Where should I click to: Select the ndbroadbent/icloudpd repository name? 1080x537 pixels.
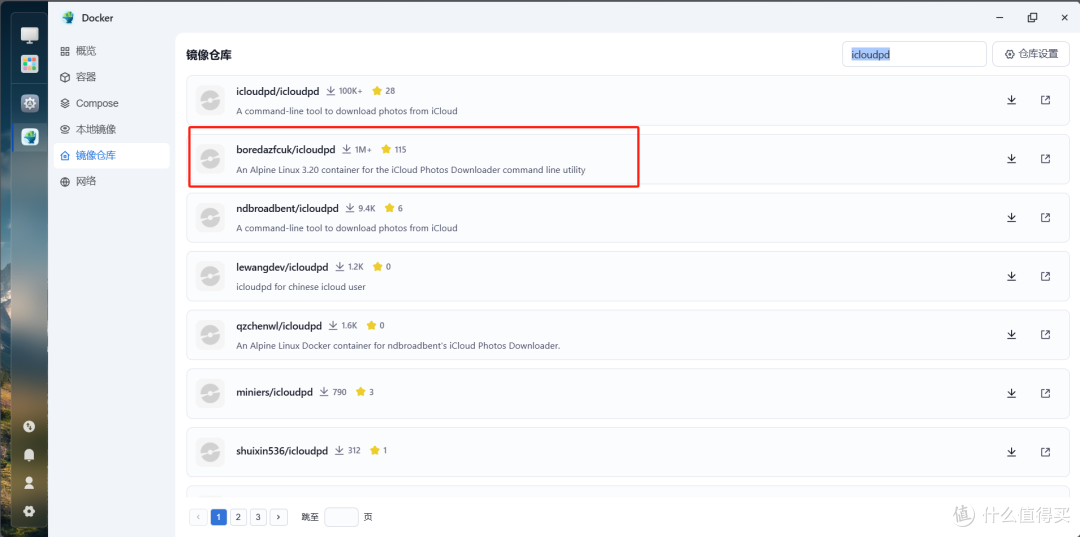click(x=287, y=208)
